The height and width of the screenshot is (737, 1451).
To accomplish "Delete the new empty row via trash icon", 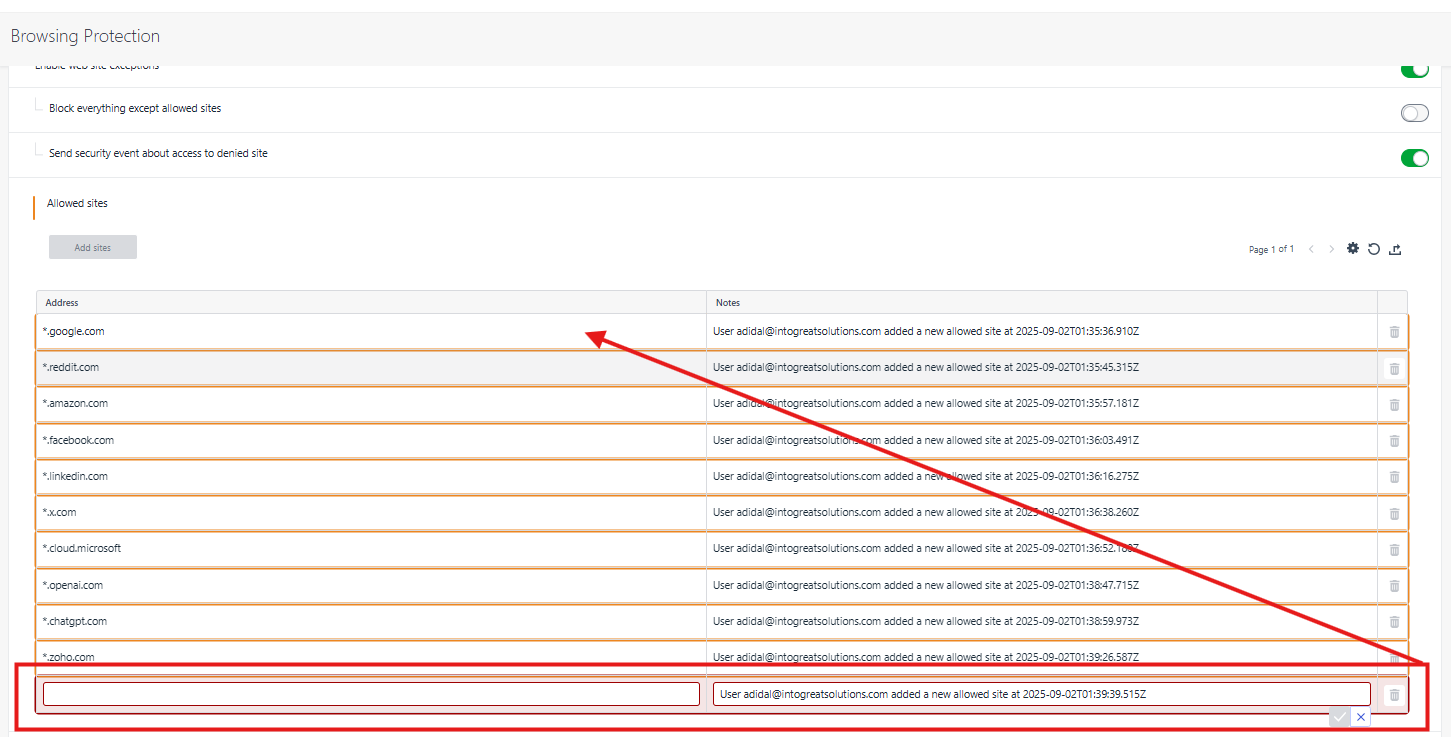I will click(1394, 694).
